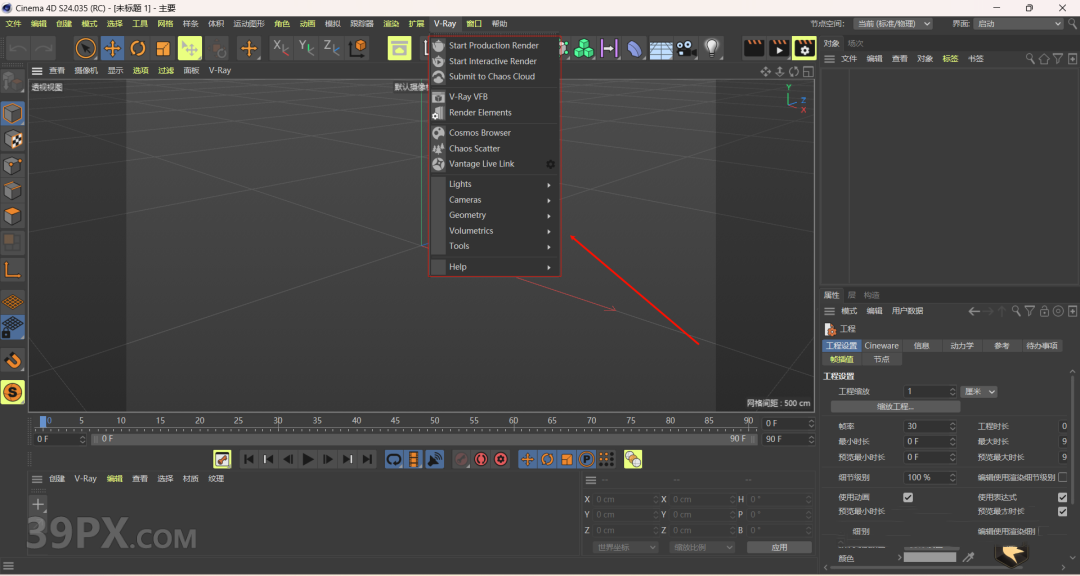Image resolution: width=1080 pixels, height=576 pixels.
Task: Click the 颜色 gray color swatch
Action: pos(930,557)
